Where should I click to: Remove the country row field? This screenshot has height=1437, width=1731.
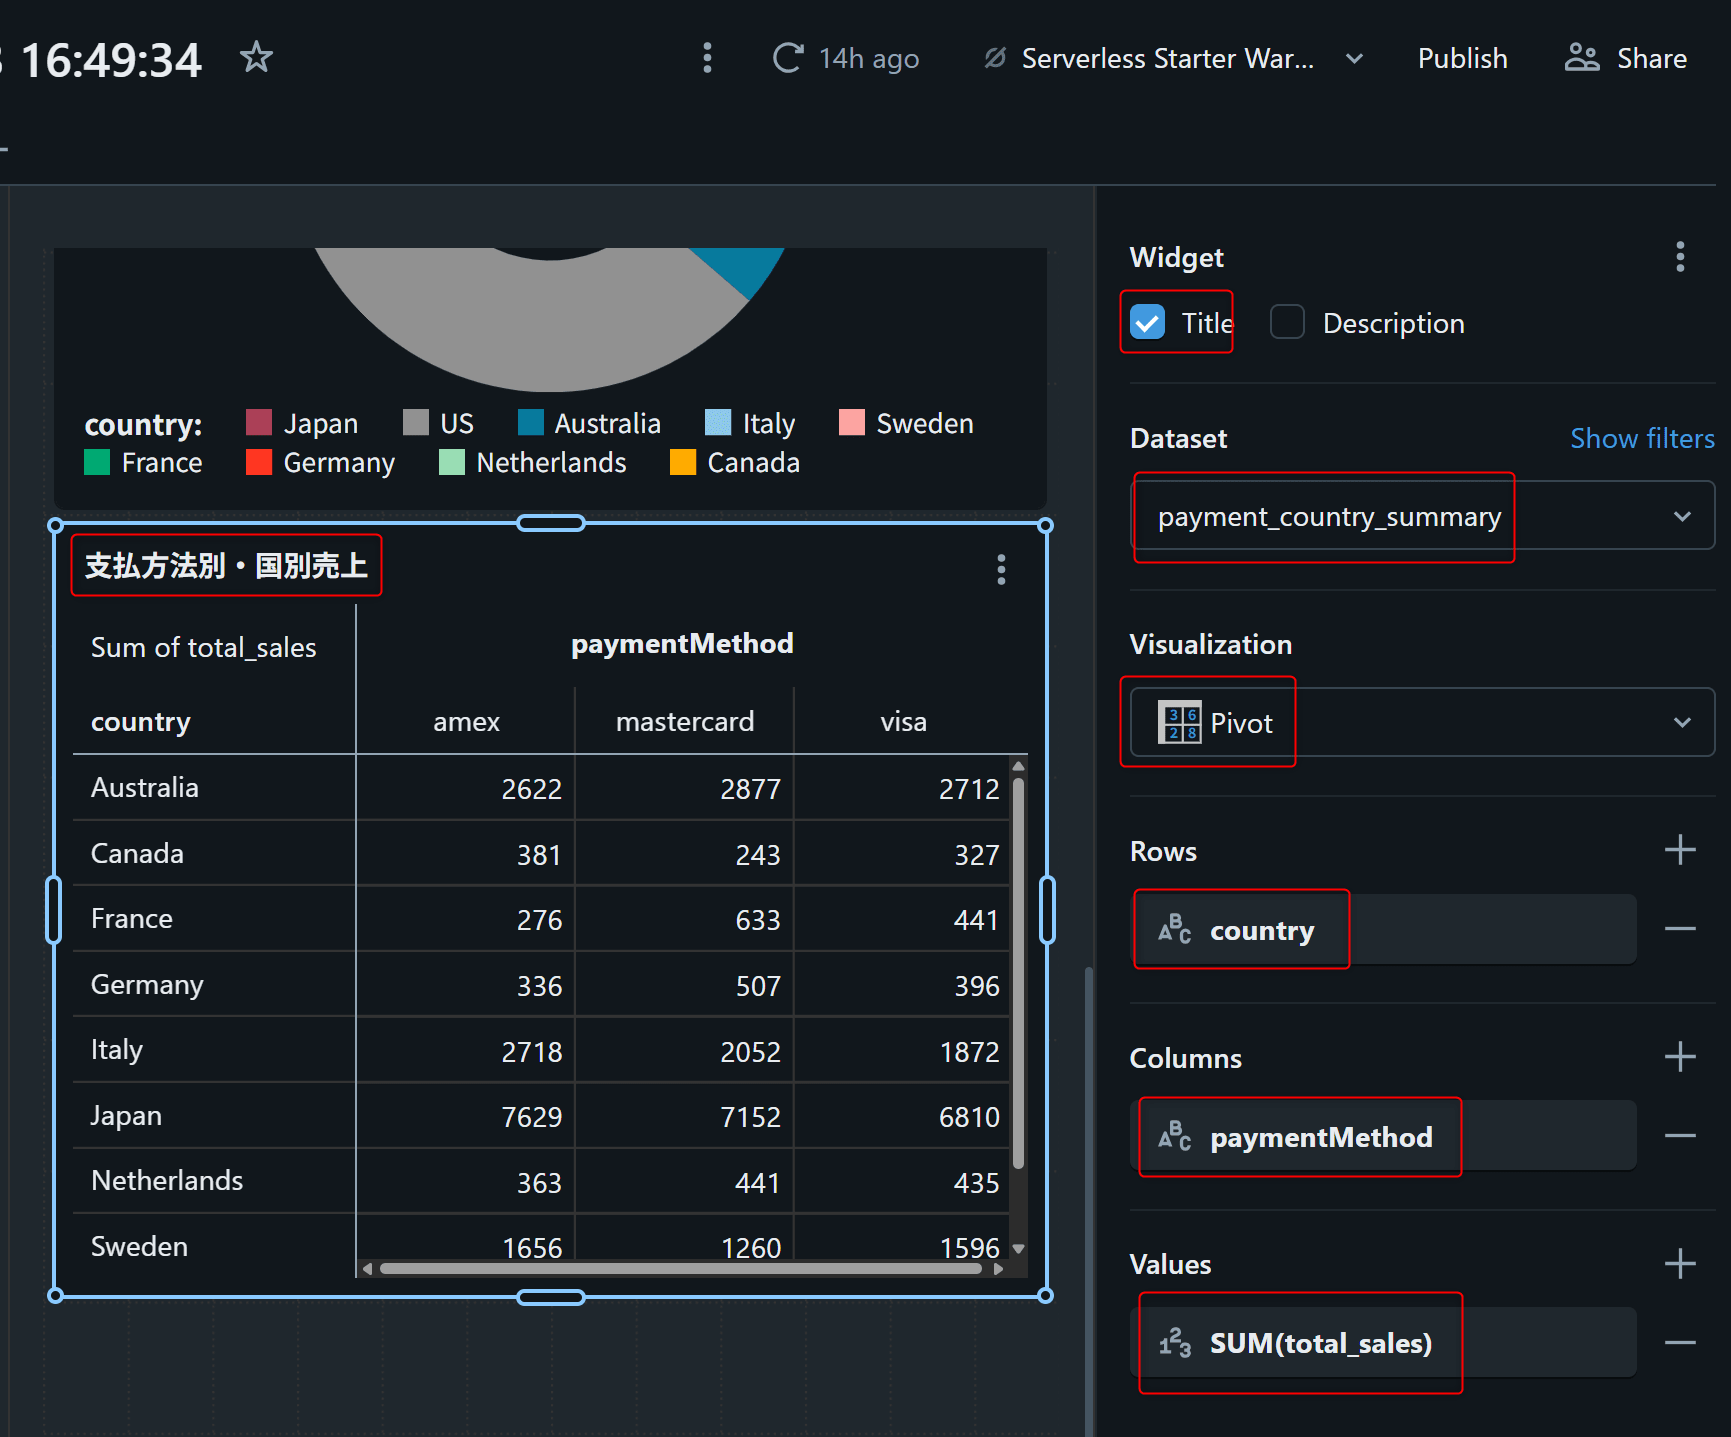[x=1680, y=930]
